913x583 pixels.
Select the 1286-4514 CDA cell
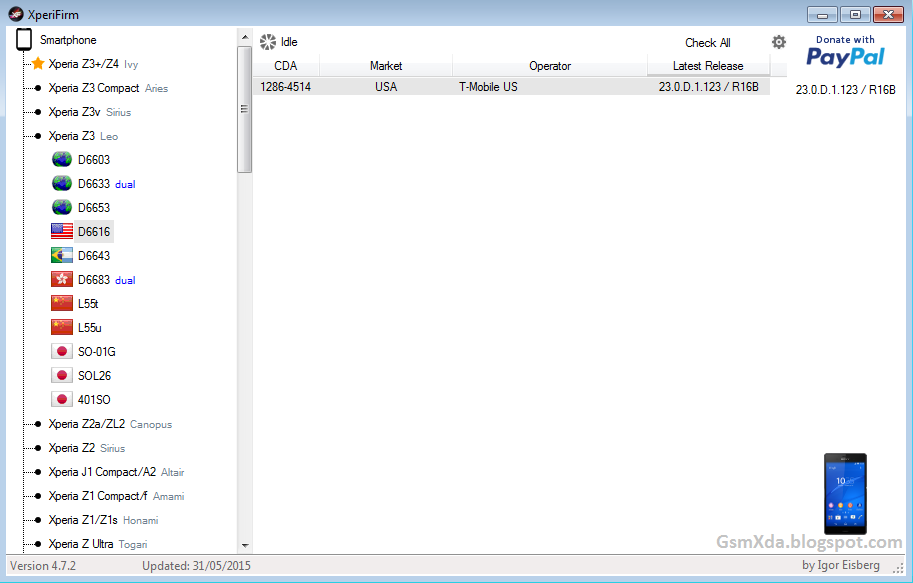pyautogui.click(x=285, y=87)
